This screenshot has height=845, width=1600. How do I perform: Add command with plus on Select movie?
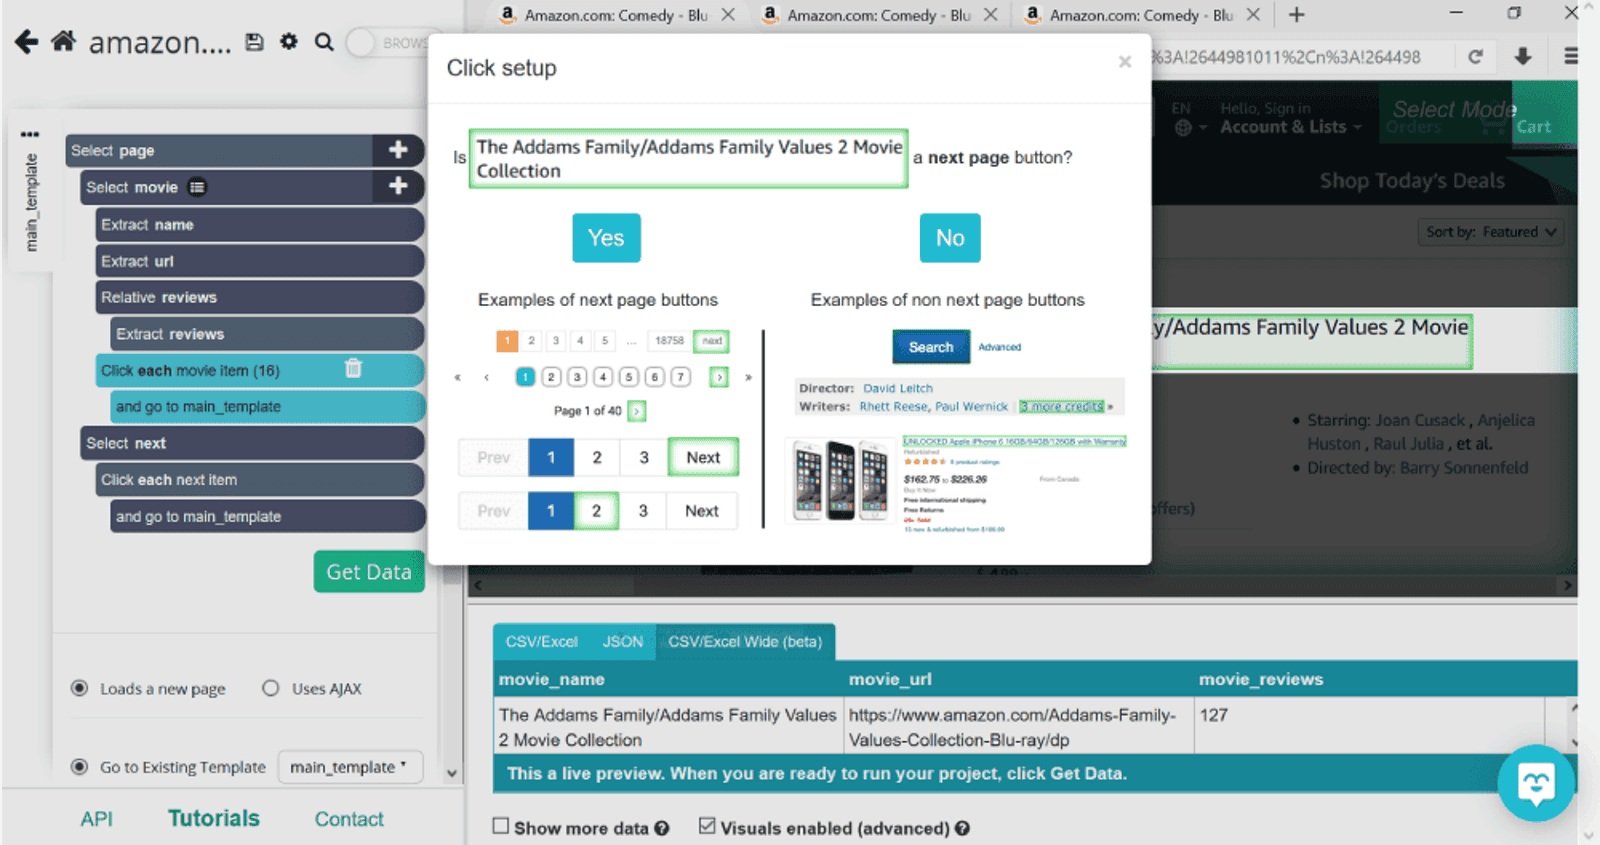398,186
